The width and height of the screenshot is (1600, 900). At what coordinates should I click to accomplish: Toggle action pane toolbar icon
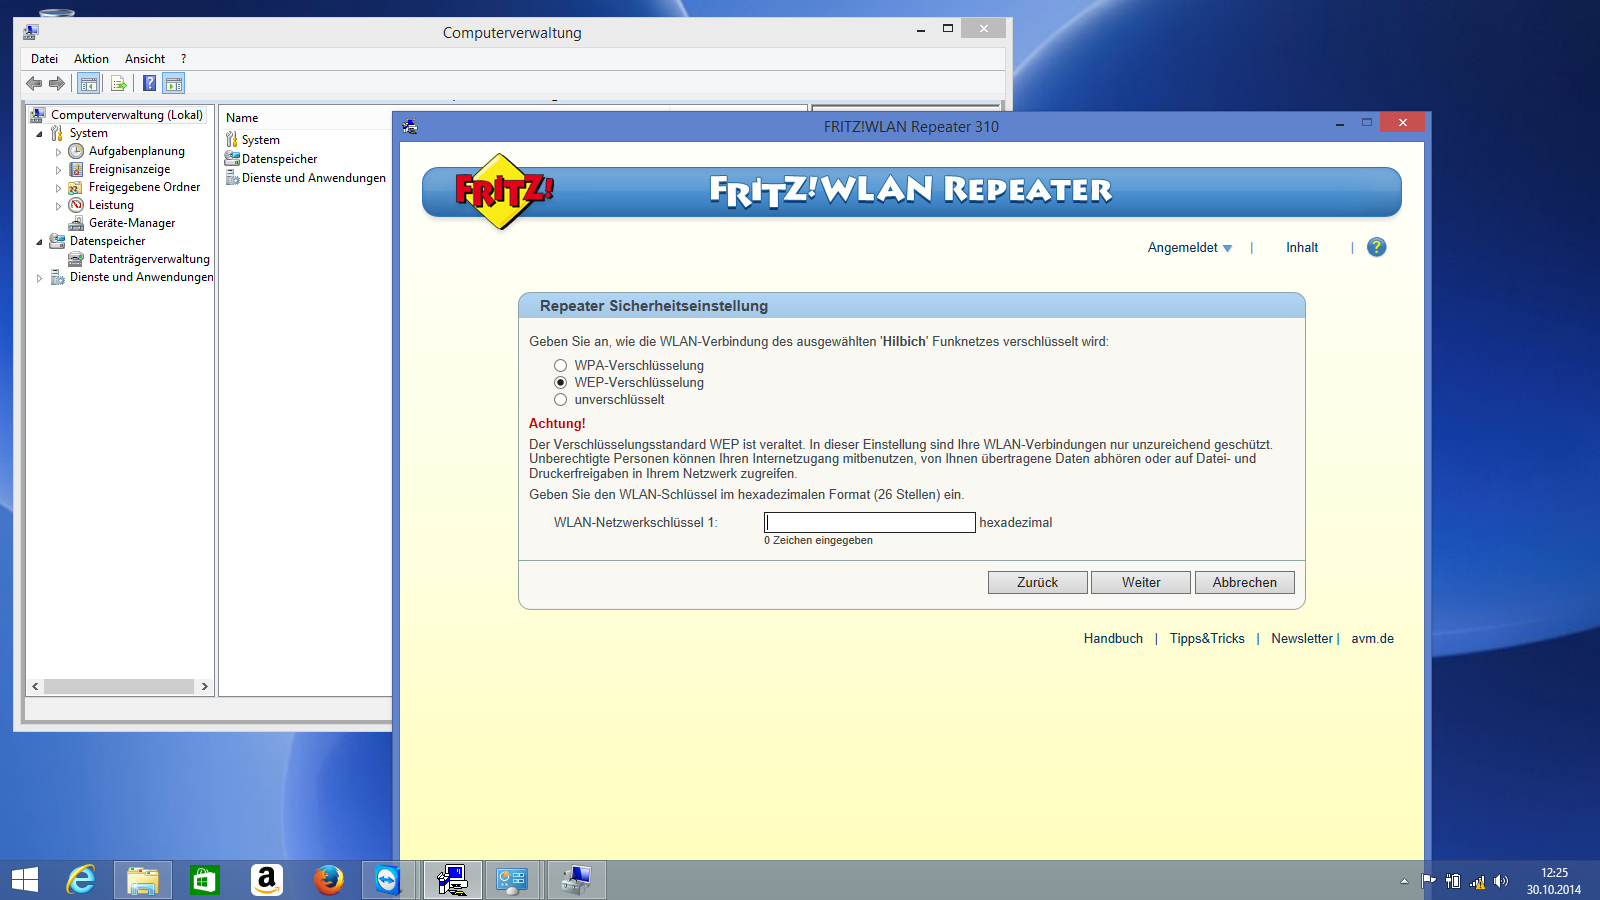click(x=174, y=83)
